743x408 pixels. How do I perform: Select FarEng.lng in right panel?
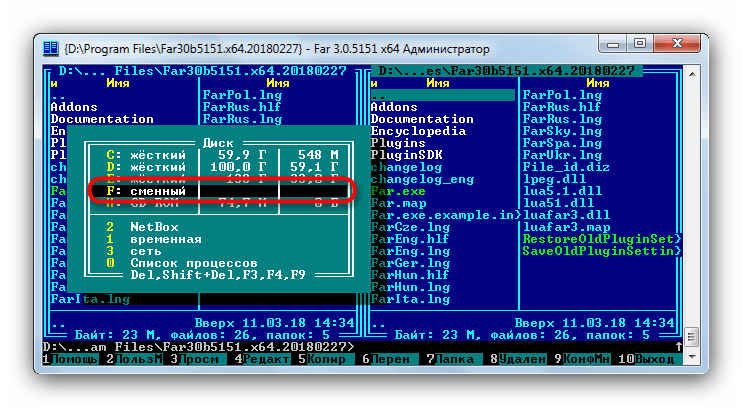point(410,251)
